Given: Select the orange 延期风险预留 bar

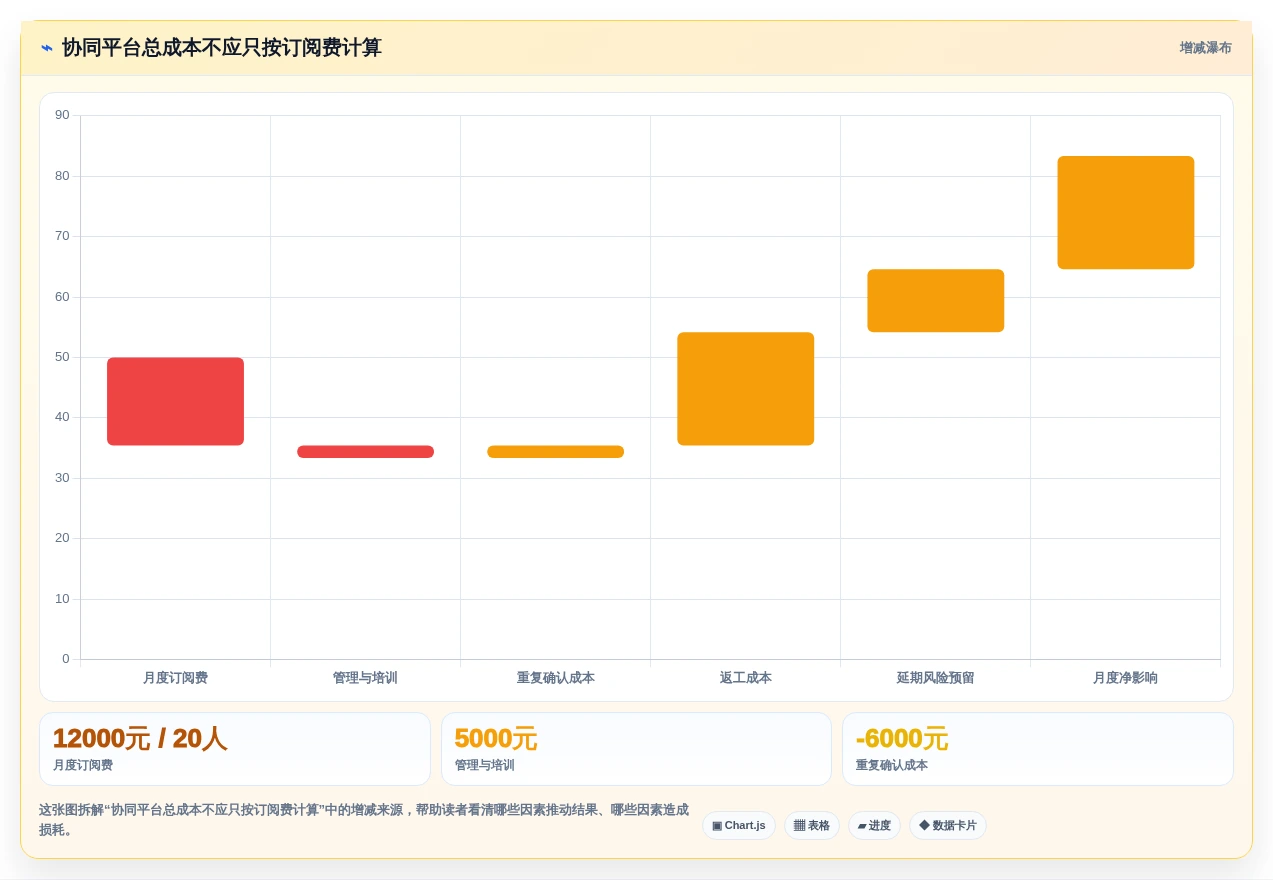Looking at the screenshot, I should coord(935,300).
